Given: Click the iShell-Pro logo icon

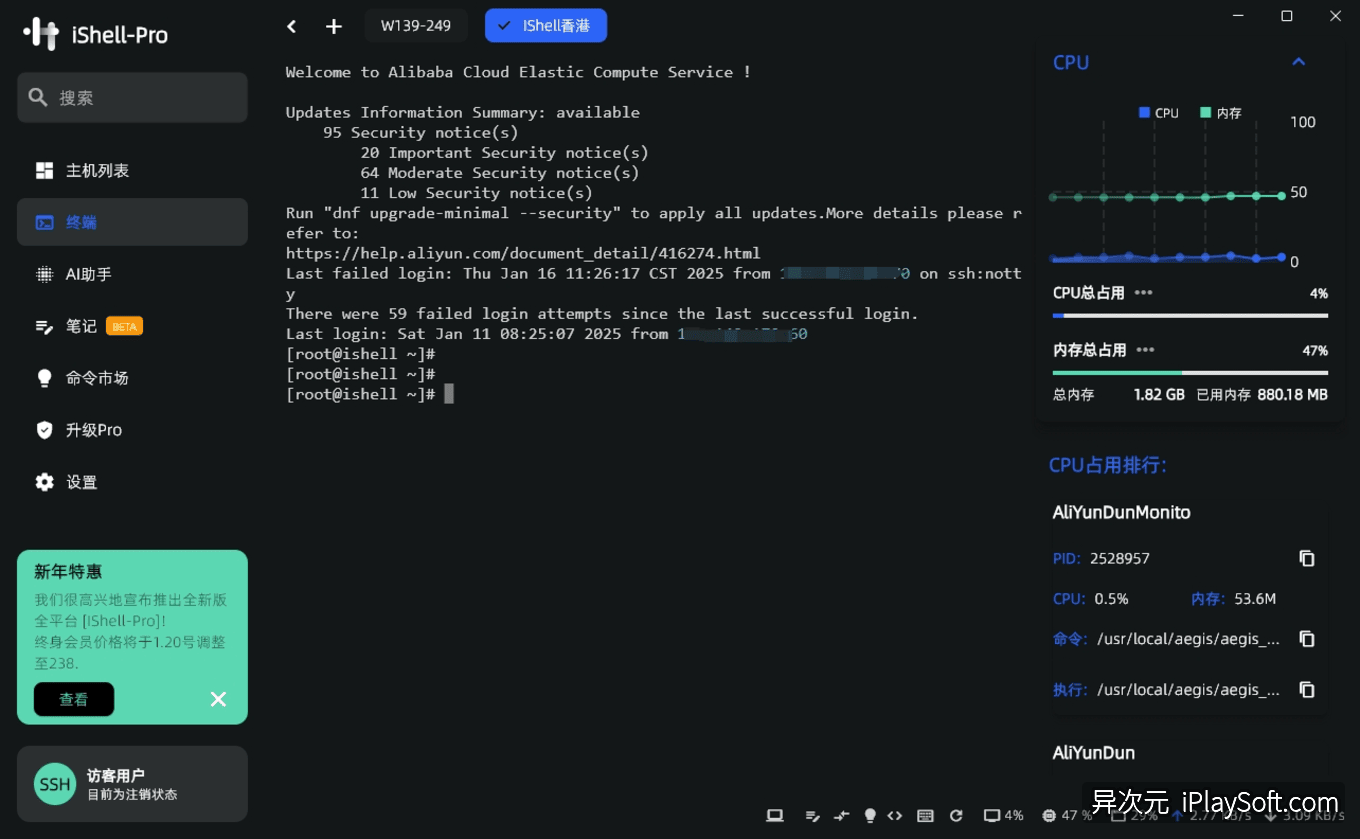Looking at the screenshot, I should 42,33.
